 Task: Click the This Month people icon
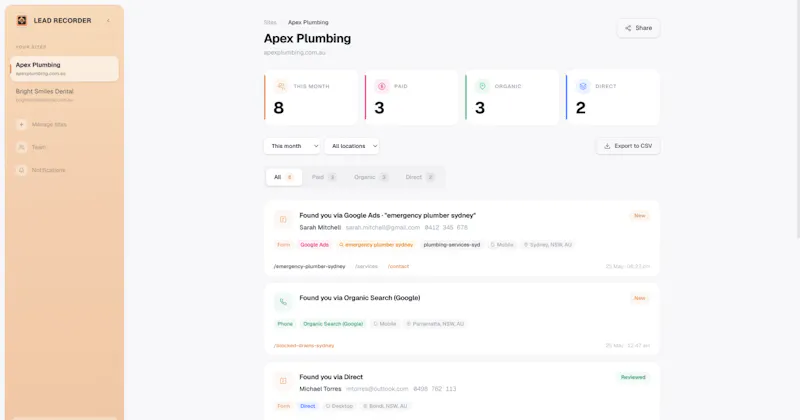[281, 86]
